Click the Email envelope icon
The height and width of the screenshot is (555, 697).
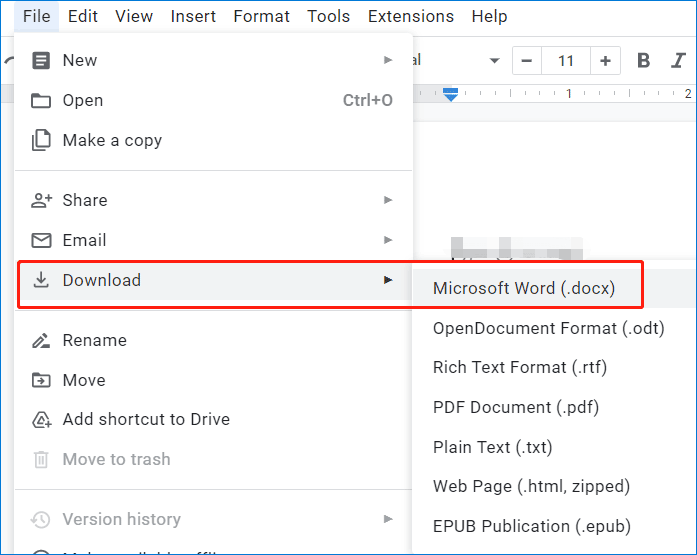click(x=41, y=240)
